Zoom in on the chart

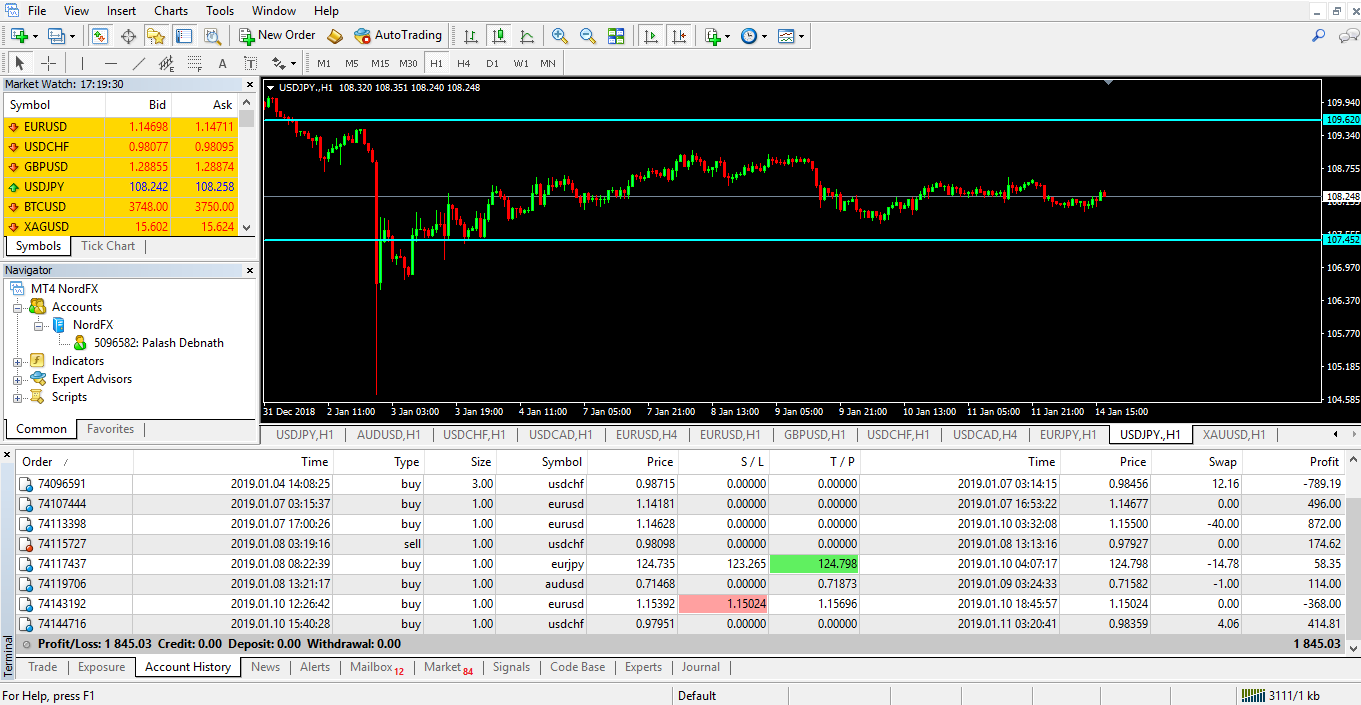coord(560,35)
